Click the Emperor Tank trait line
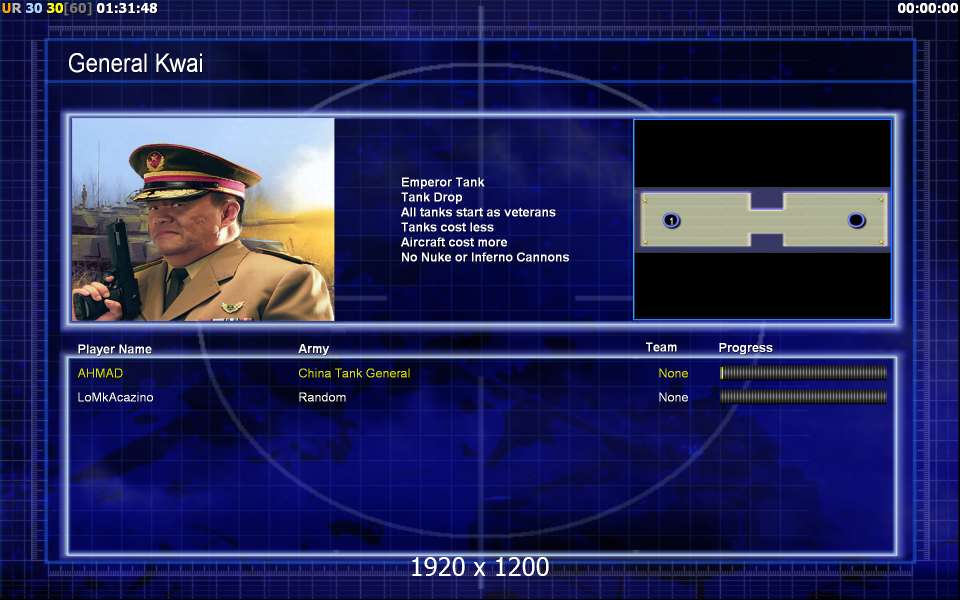 442,182
